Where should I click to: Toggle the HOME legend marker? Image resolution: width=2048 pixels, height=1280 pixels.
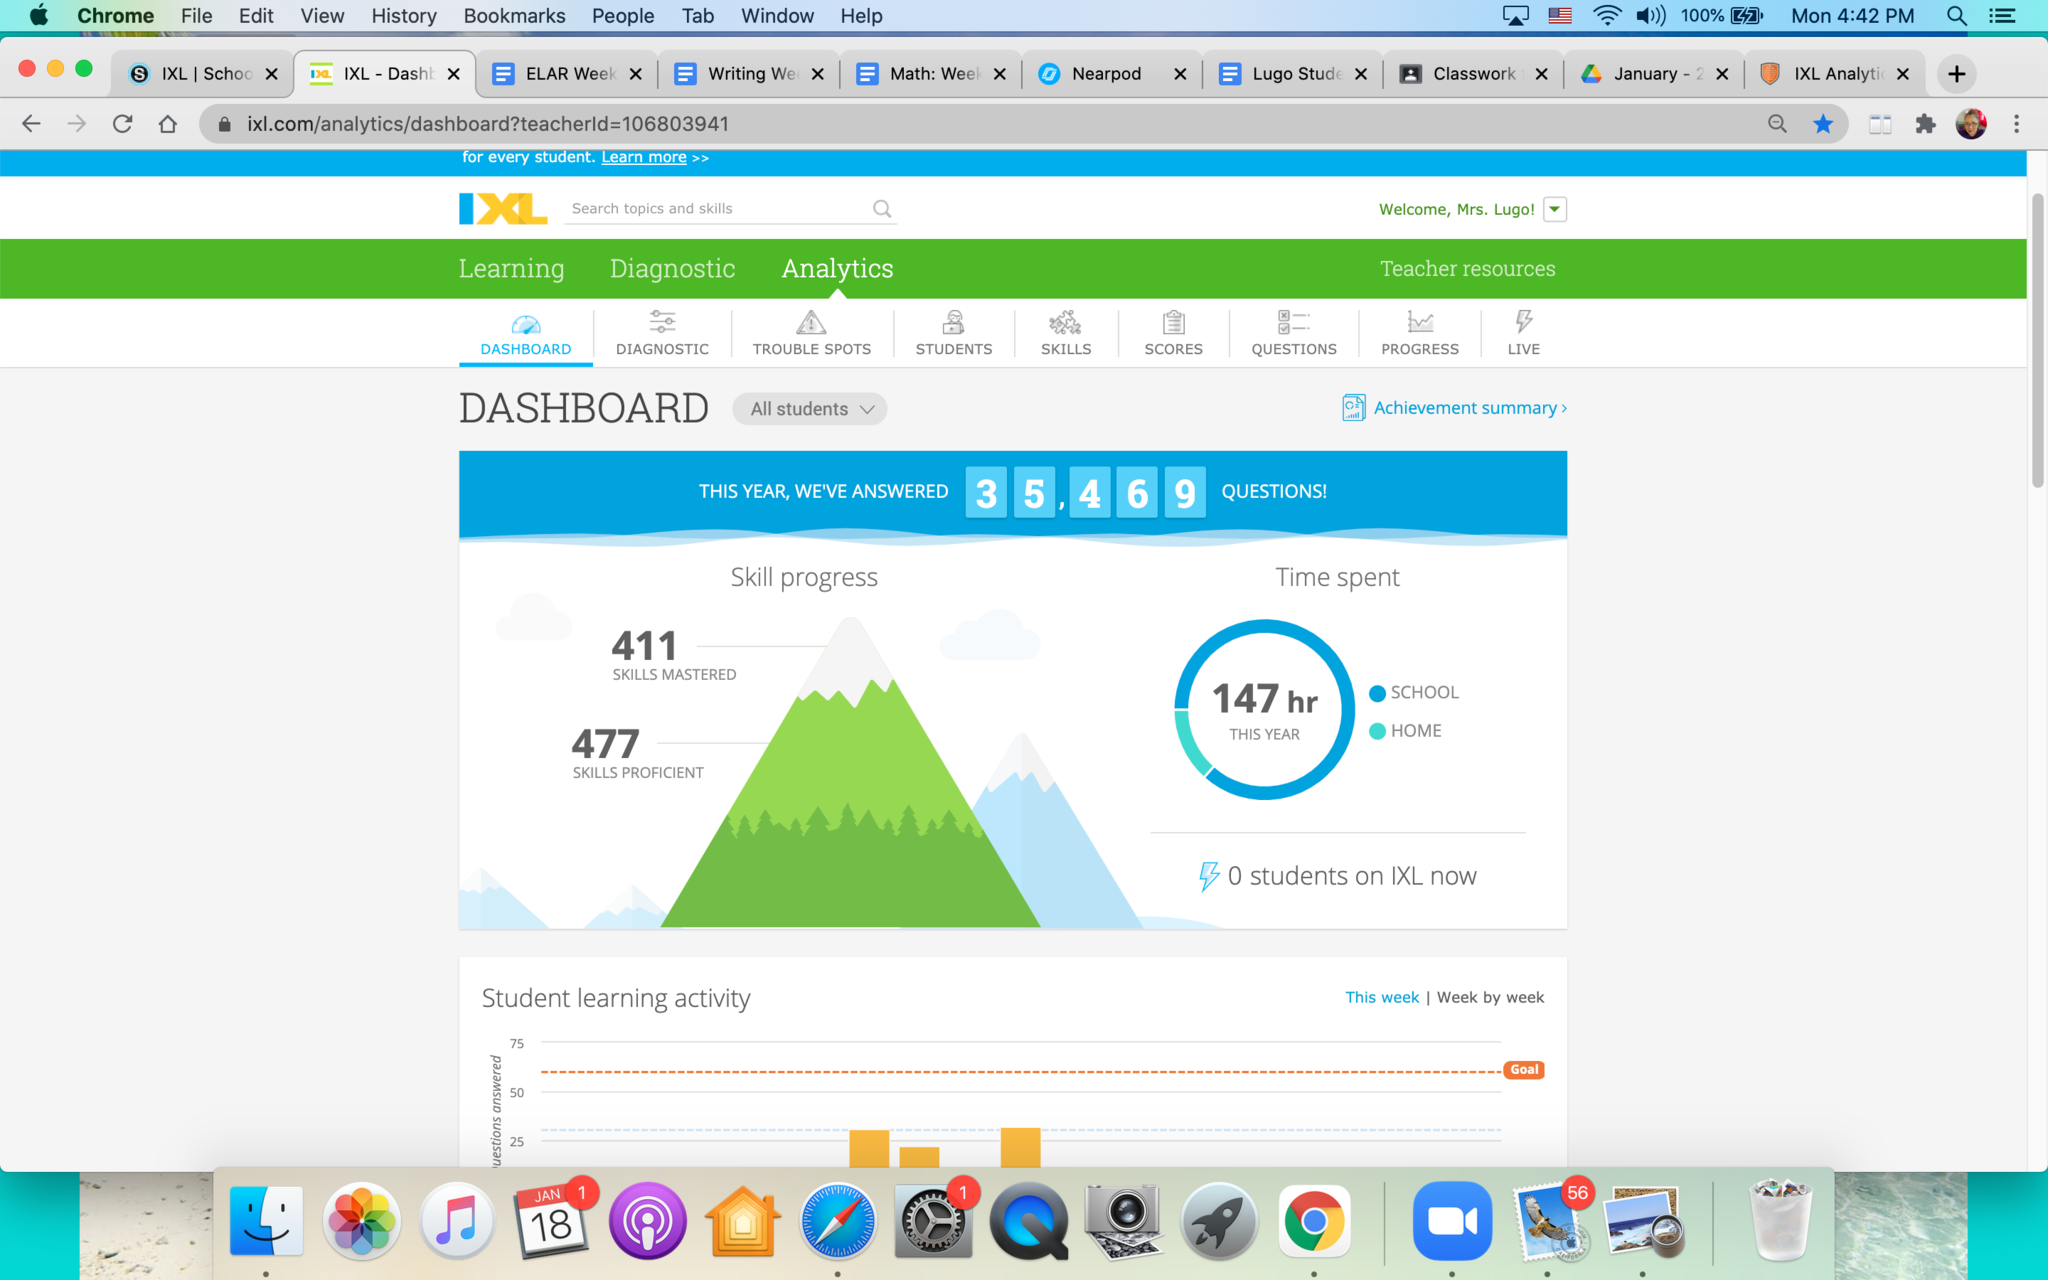click(1377, 731)
